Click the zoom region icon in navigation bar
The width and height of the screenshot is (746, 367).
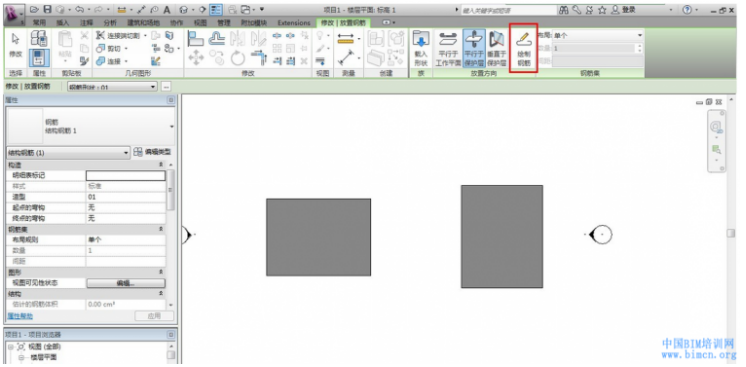coord(716,150)
